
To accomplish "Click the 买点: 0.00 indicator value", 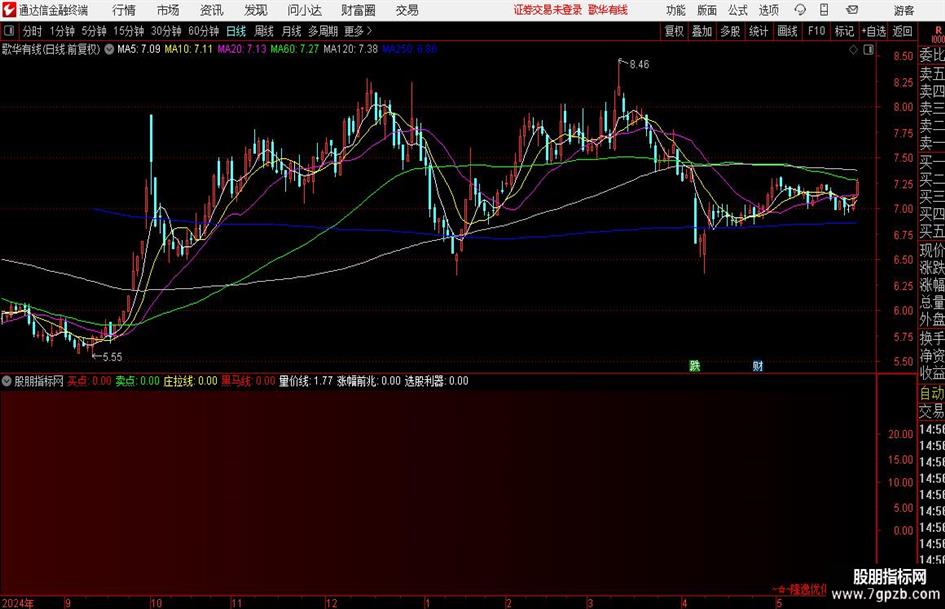I will pos(89,381).
